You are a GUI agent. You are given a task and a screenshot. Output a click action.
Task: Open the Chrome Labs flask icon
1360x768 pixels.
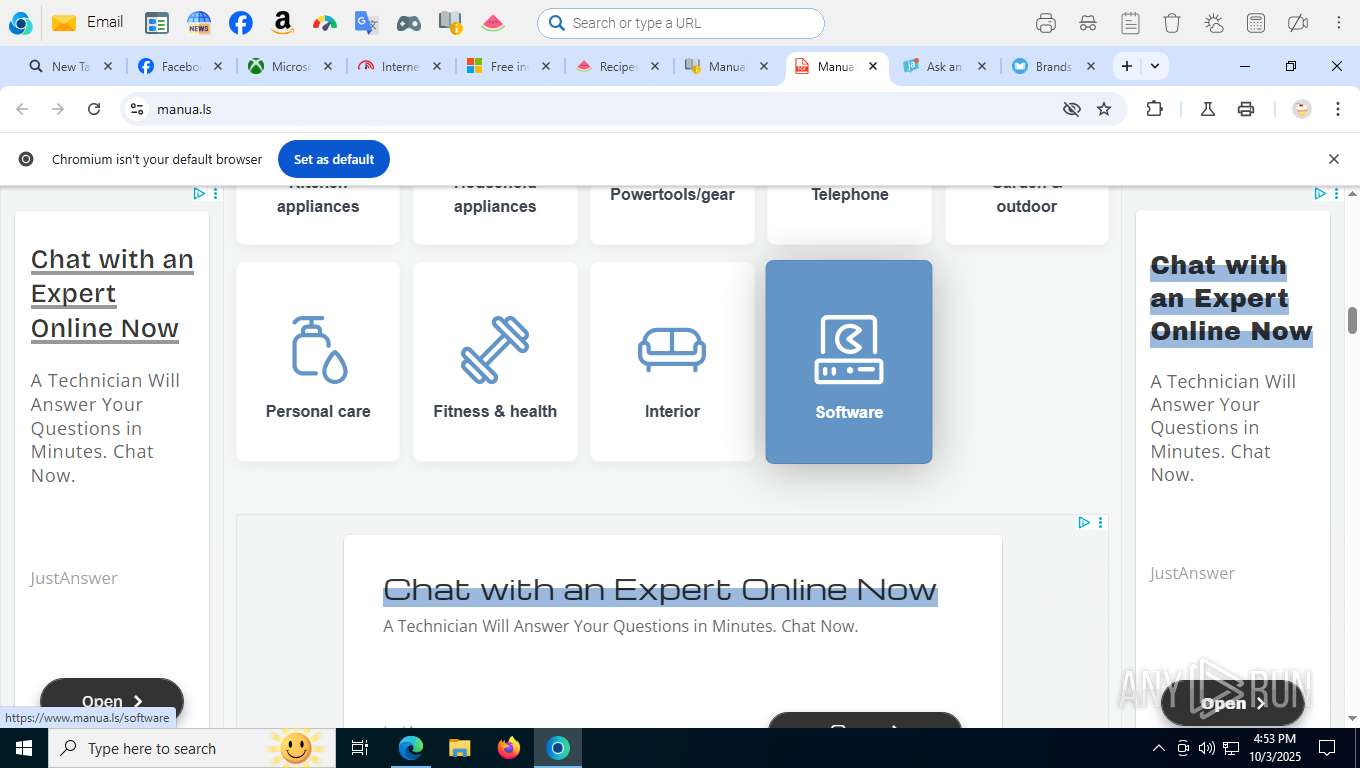1208,109
